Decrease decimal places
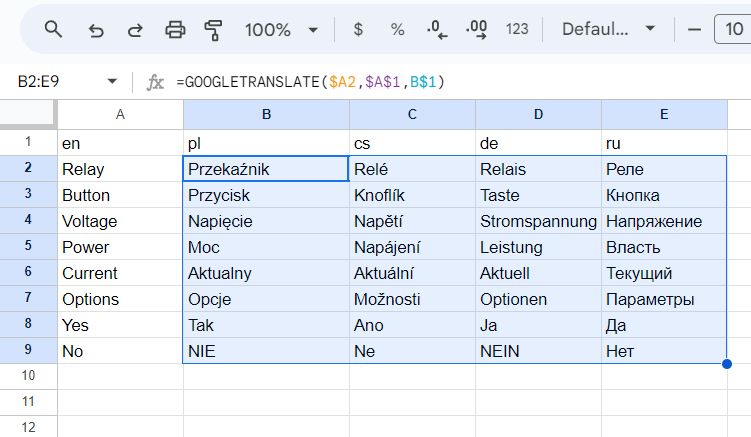Image resolution: width=751 pixels, height=437 pixels. [437, 30]
